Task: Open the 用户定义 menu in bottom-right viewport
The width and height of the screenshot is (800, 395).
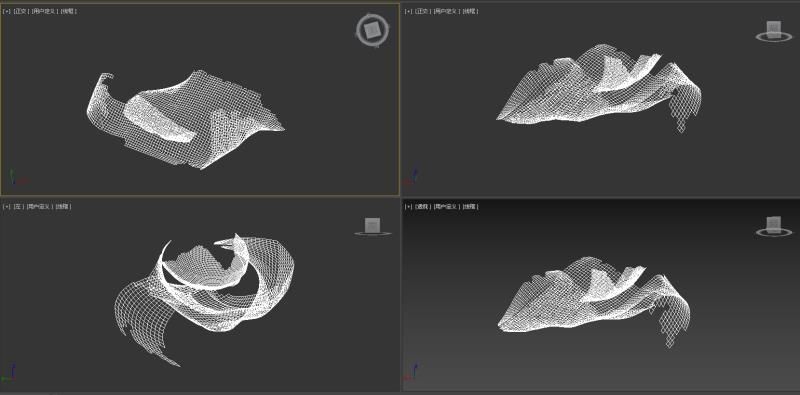Action: (x=446, y=206)
